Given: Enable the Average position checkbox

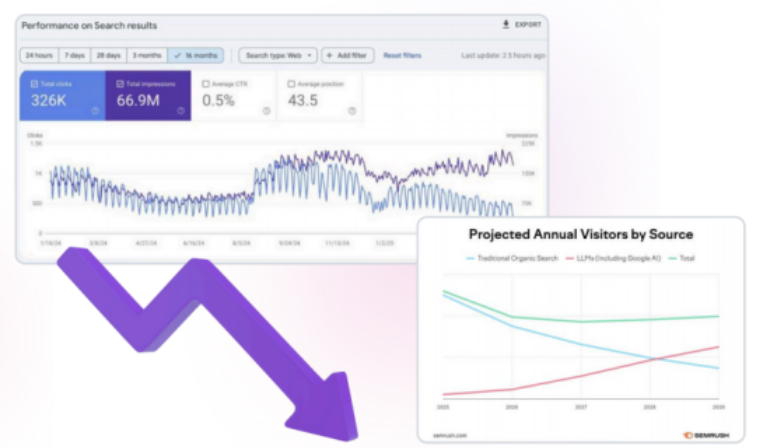Looking at the screenshot, I should click(291, 84).
